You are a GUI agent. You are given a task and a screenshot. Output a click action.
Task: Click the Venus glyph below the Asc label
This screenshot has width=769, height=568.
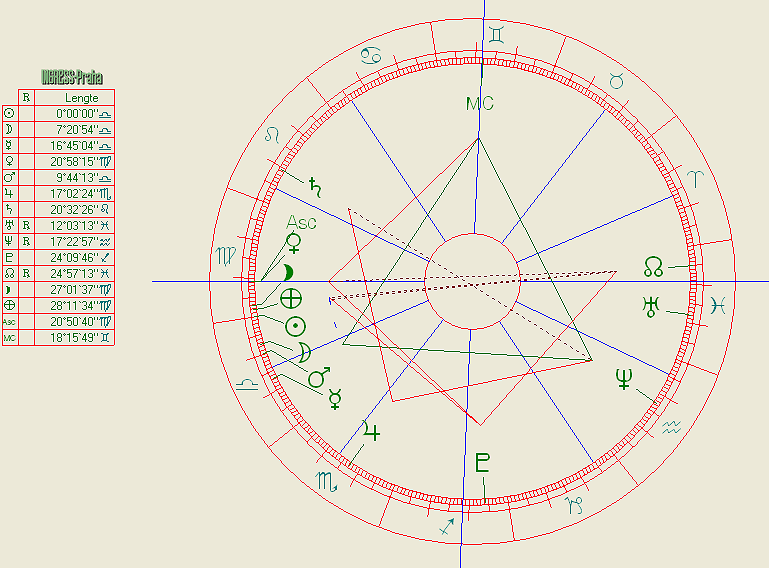point(294,242)
